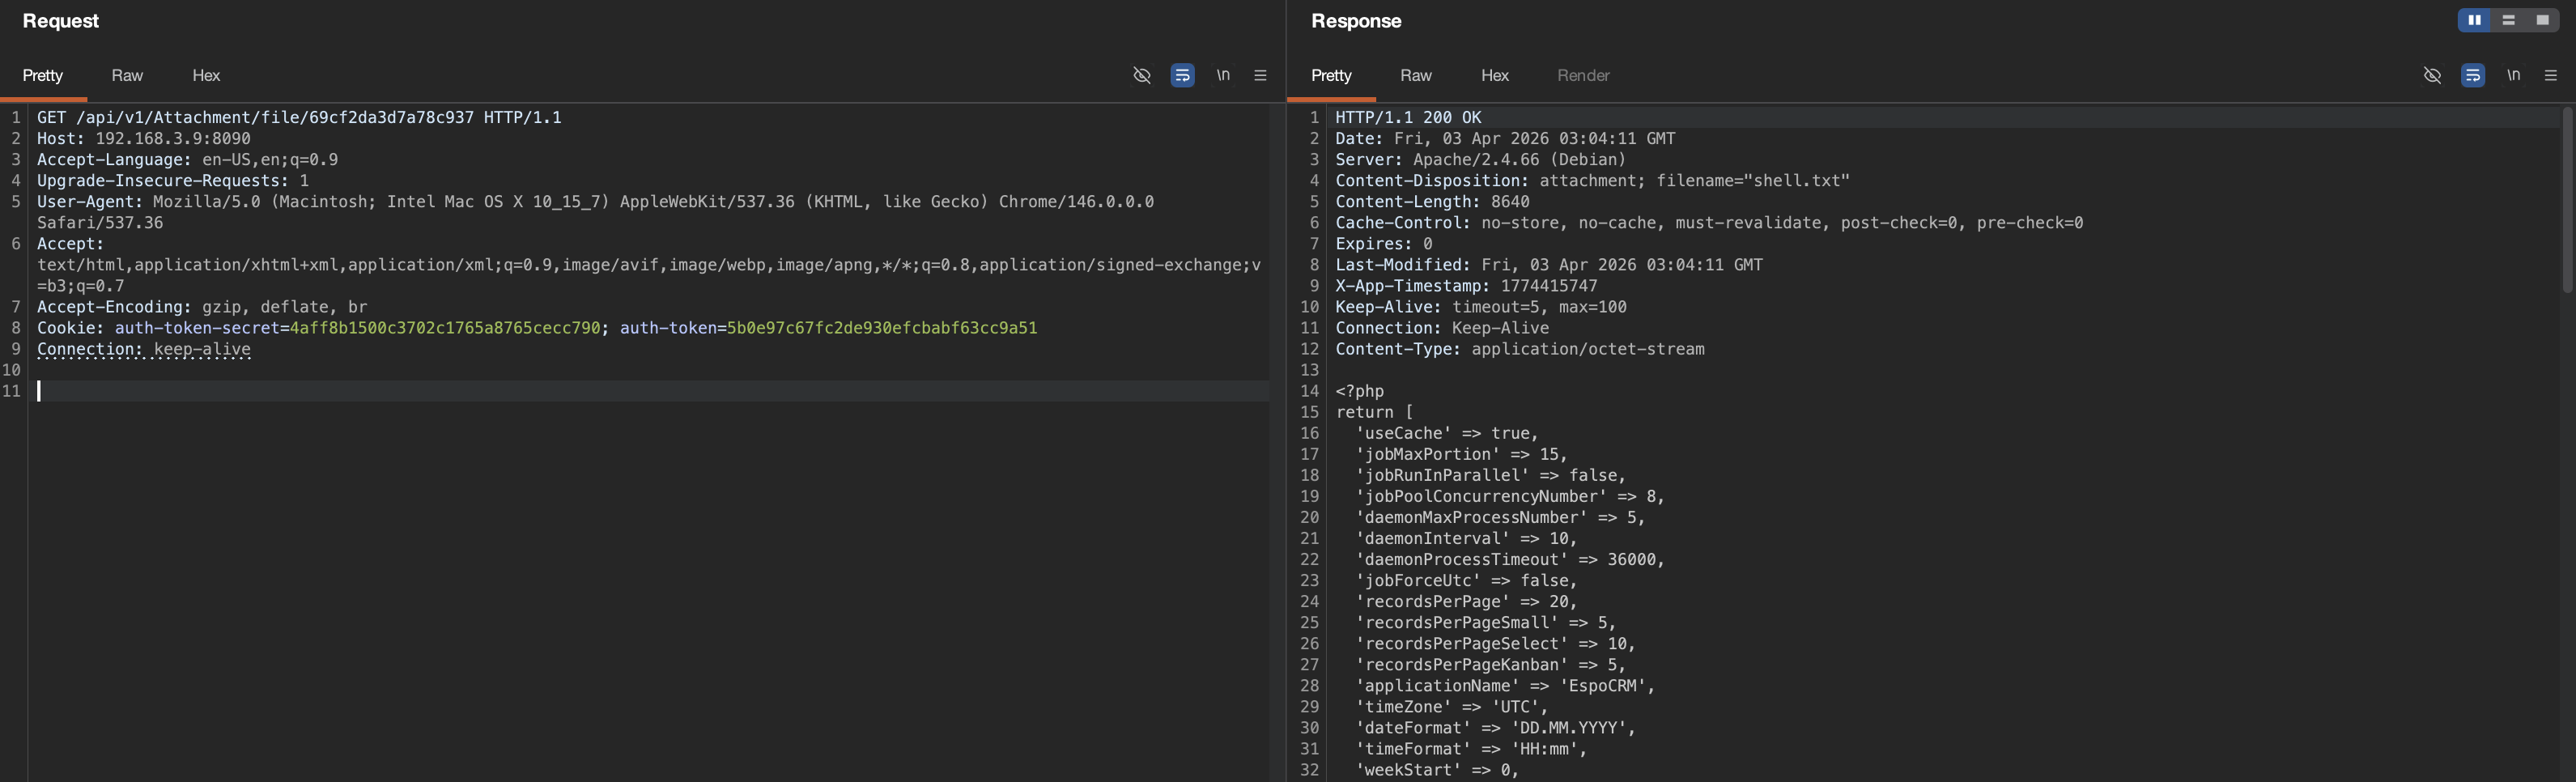Switch to the horizontal split layout option
This screenshot has height=782, width=2576.
pyautogui.click(x=2506, y=20)
